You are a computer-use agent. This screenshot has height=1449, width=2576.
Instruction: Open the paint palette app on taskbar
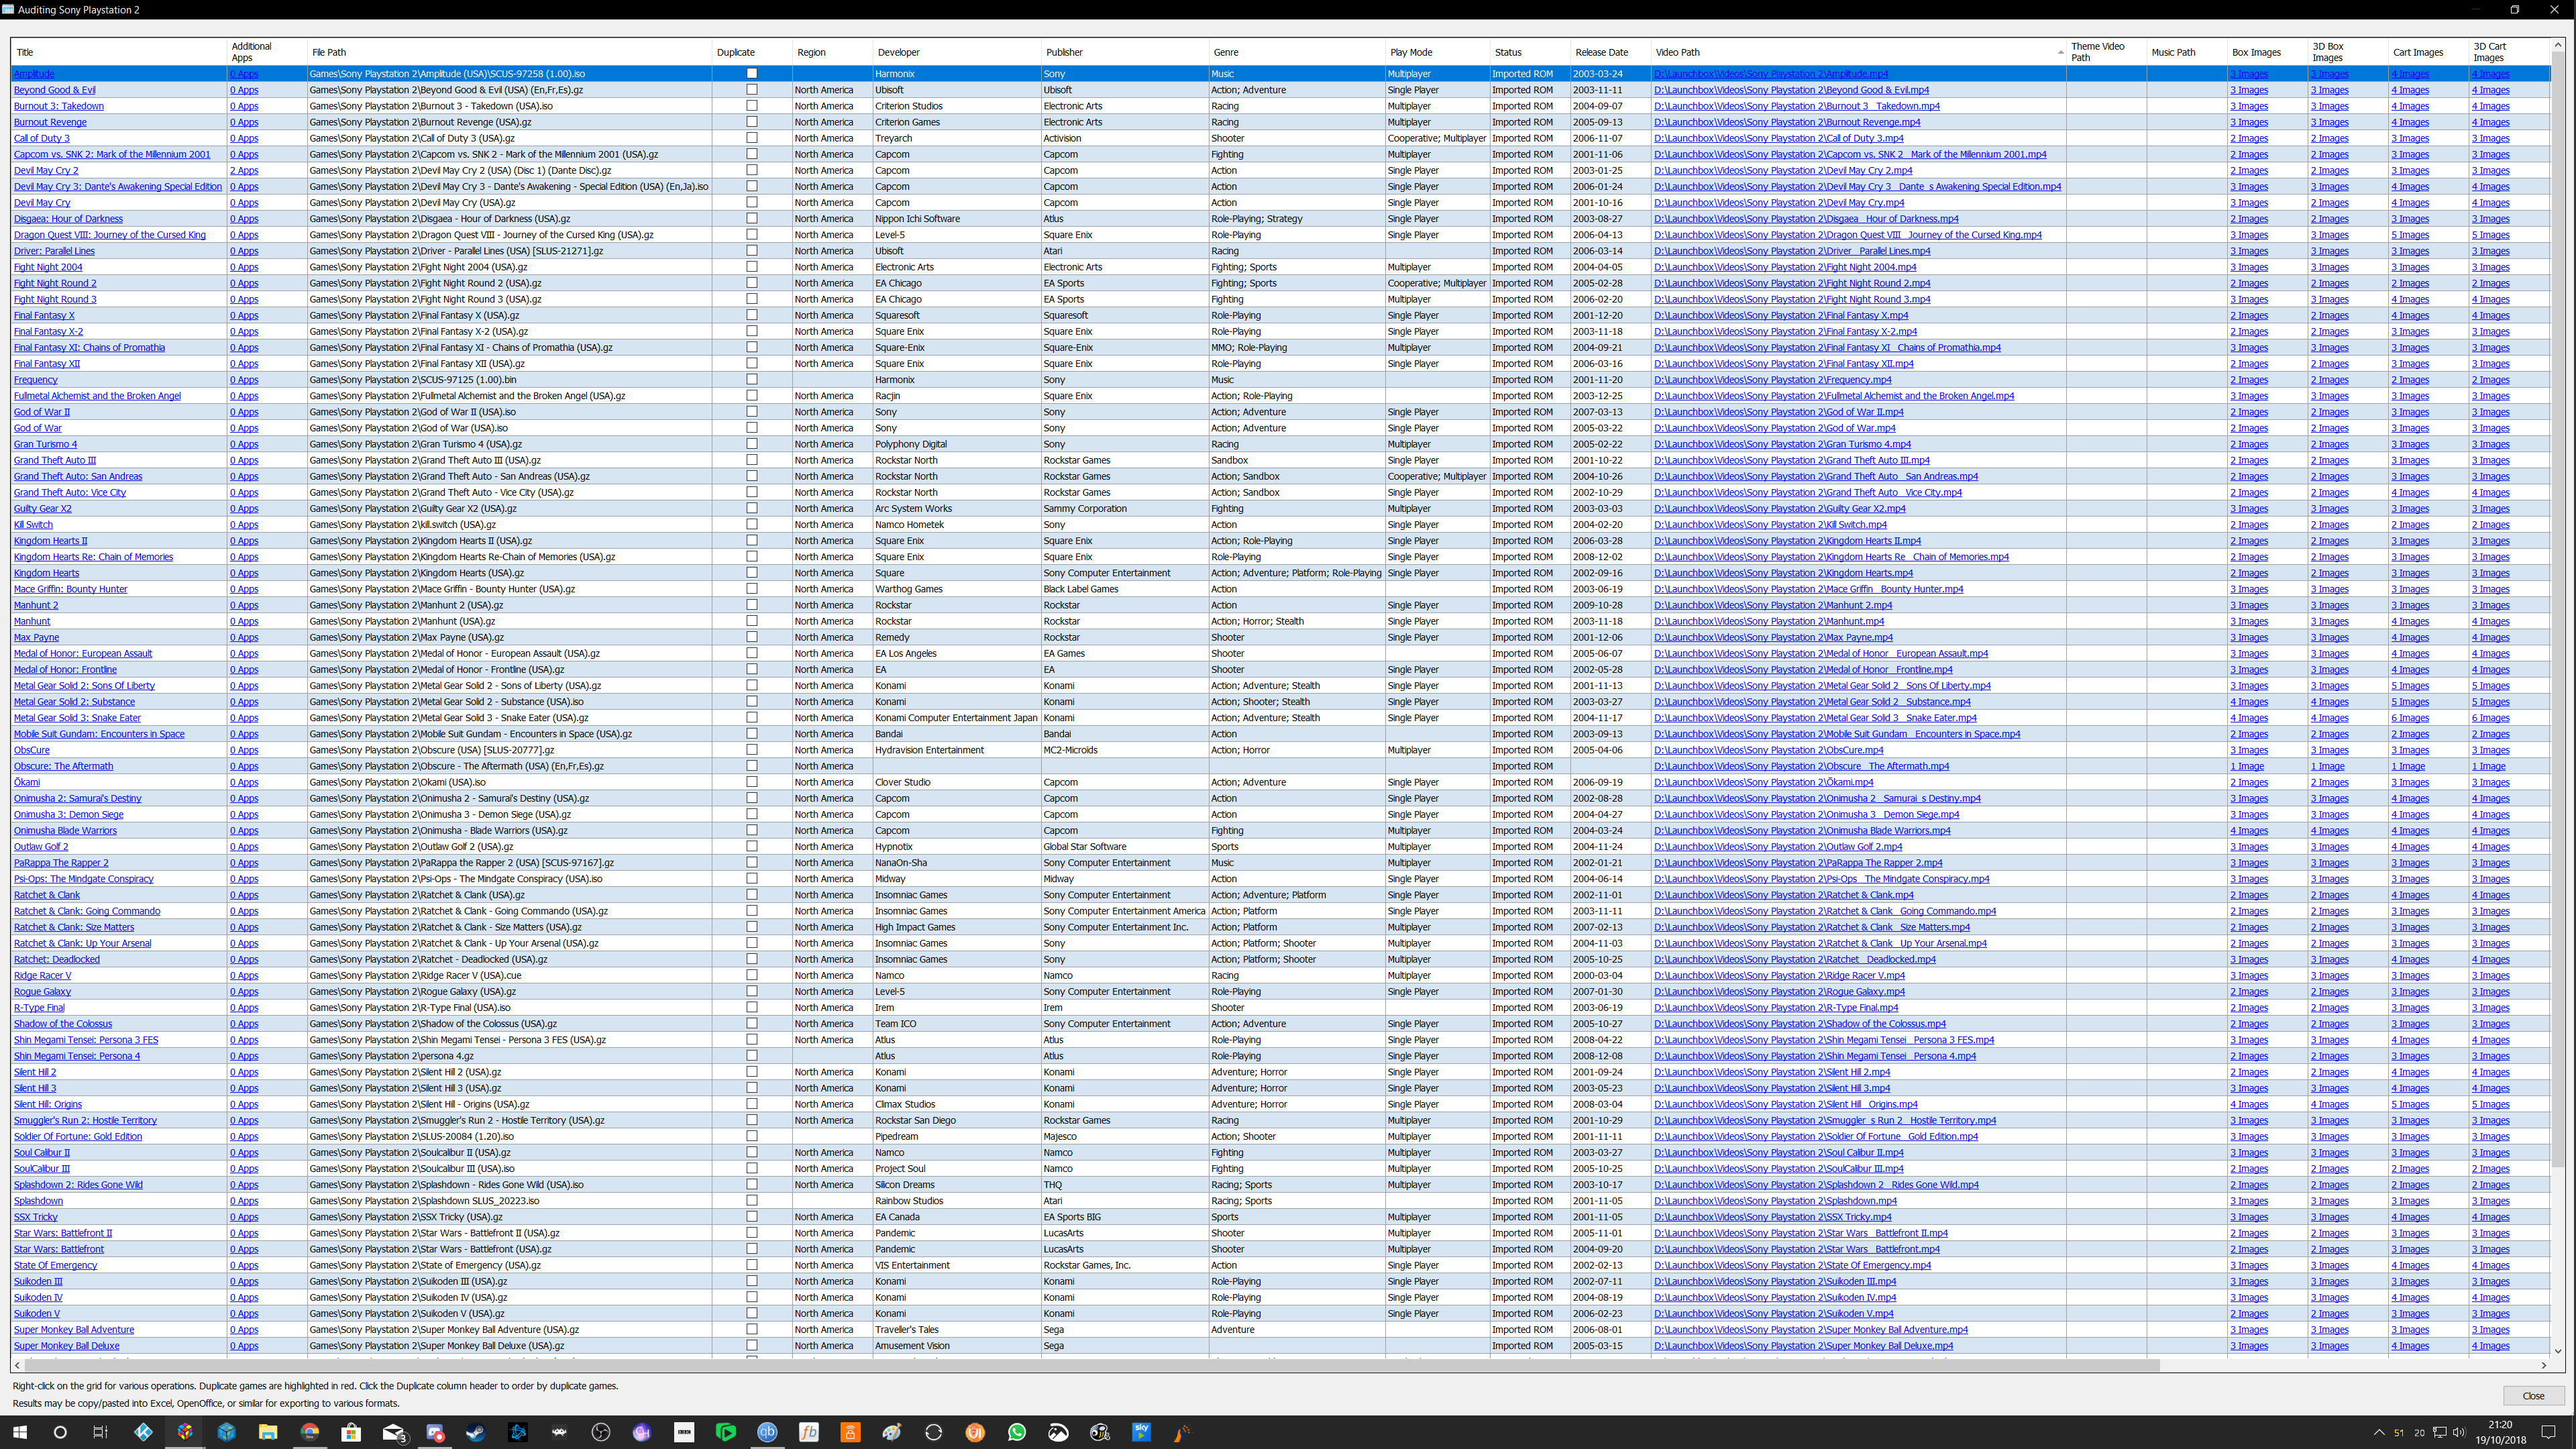(x=892, y=1432)
